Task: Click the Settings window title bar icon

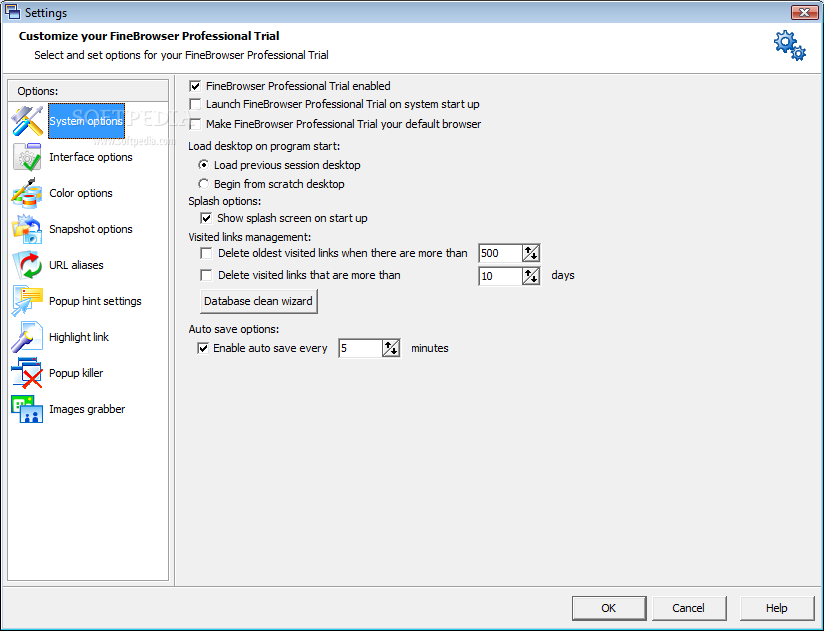Action: [x=12, y=12]
